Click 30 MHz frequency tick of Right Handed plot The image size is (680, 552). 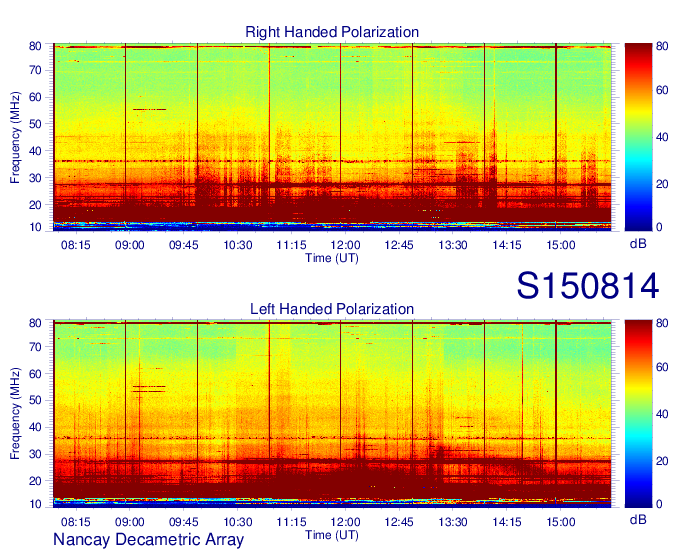(35, 178)
